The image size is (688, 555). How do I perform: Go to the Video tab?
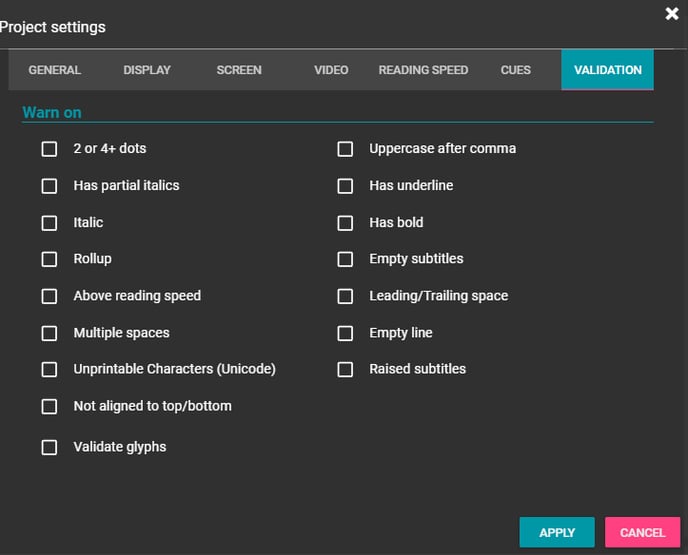(x=331, y=70)
